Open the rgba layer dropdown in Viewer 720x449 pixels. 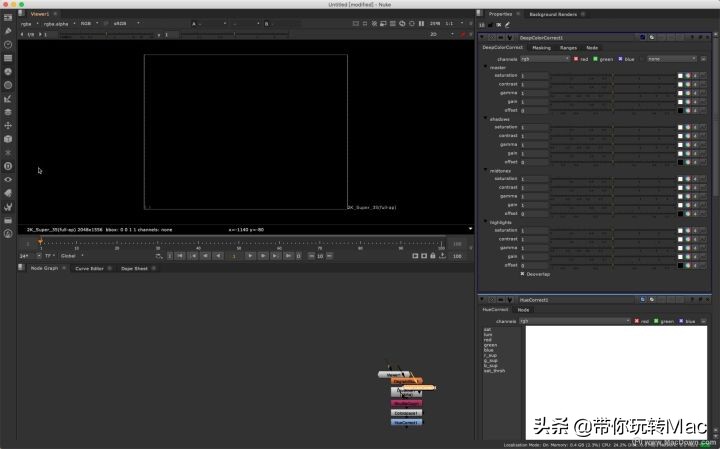click(x=28, y=23)
